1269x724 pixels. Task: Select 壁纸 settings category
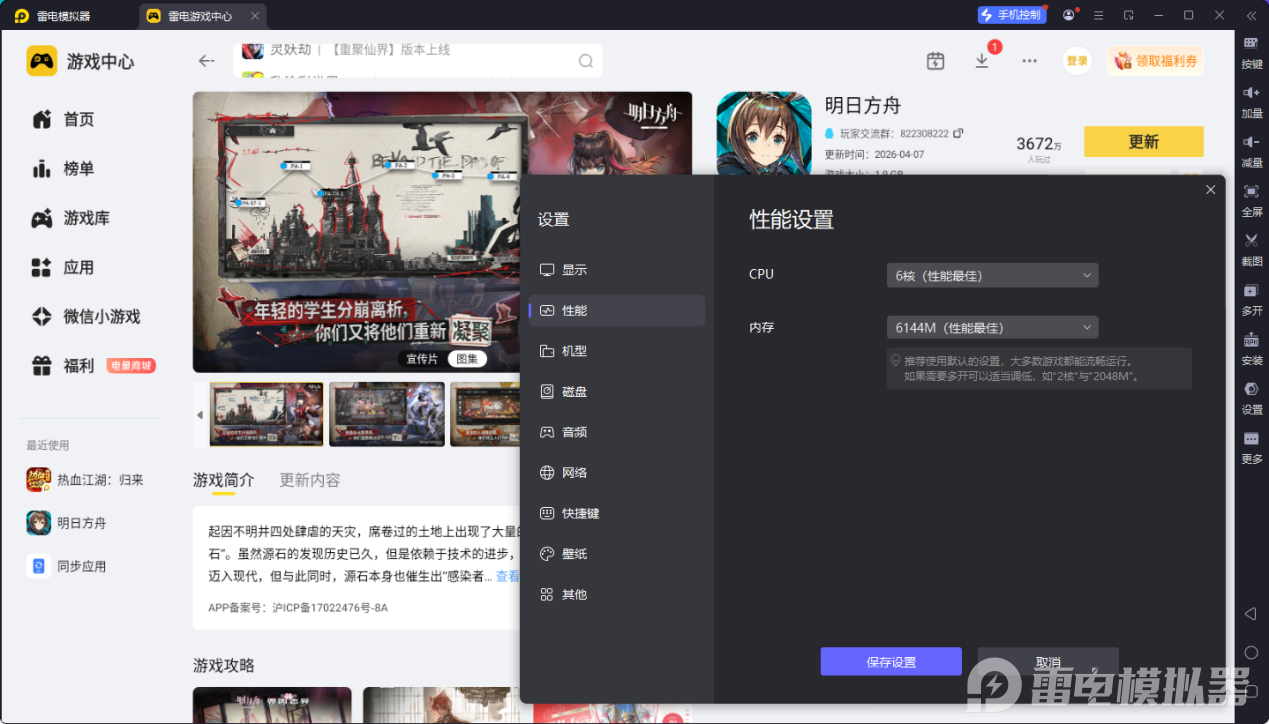(617, 554)
